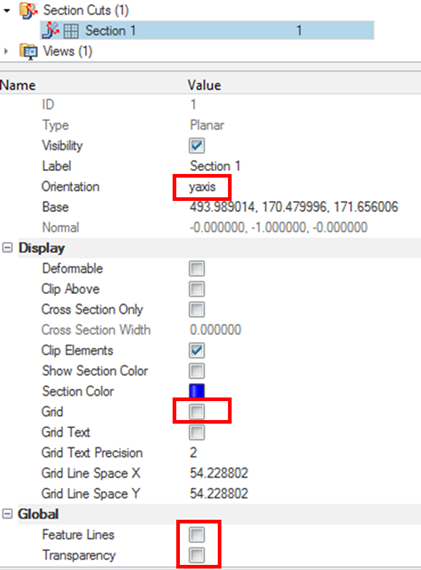Click the Normal vector value
421x570 pixels.
coord(278,228)
